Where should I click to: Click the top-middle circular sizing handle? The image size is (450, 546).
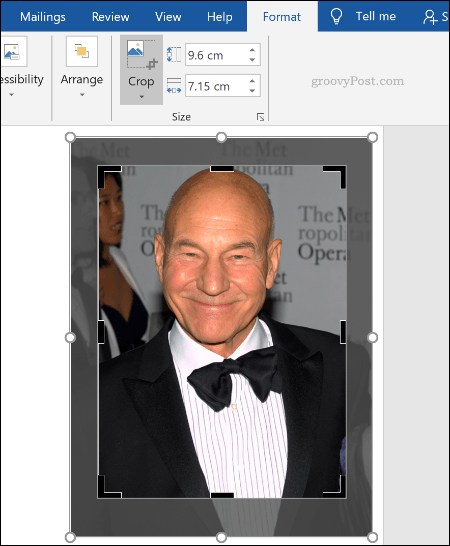[222, 138]
